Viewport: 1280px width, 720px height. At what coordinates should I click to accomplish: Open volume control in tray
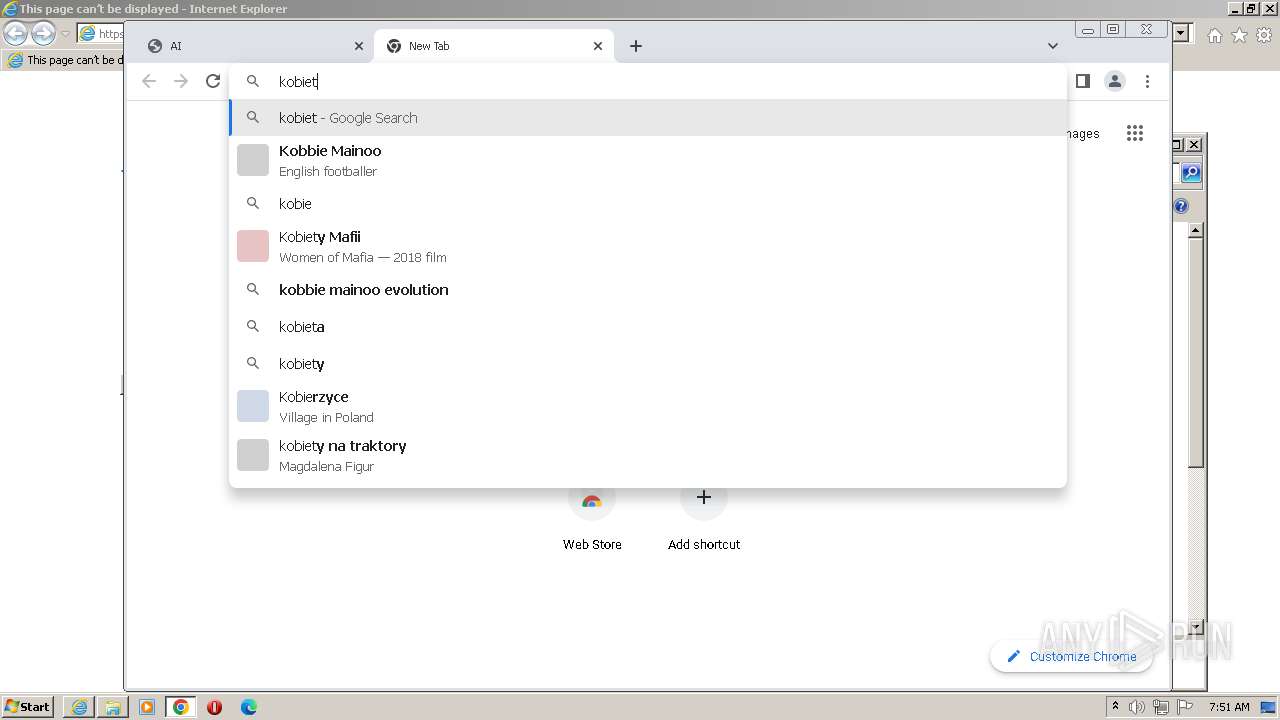(1137, 707)
